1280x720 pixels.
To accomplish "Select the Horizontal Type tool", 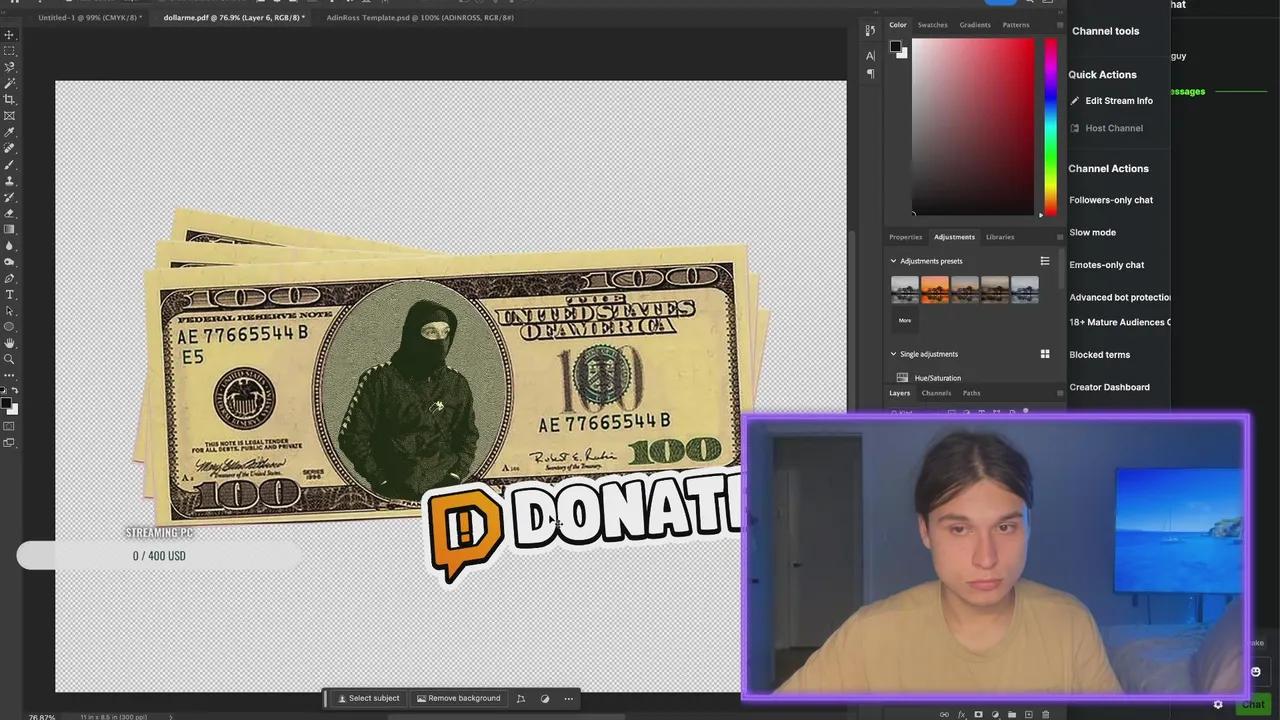I will coord(10,295).
